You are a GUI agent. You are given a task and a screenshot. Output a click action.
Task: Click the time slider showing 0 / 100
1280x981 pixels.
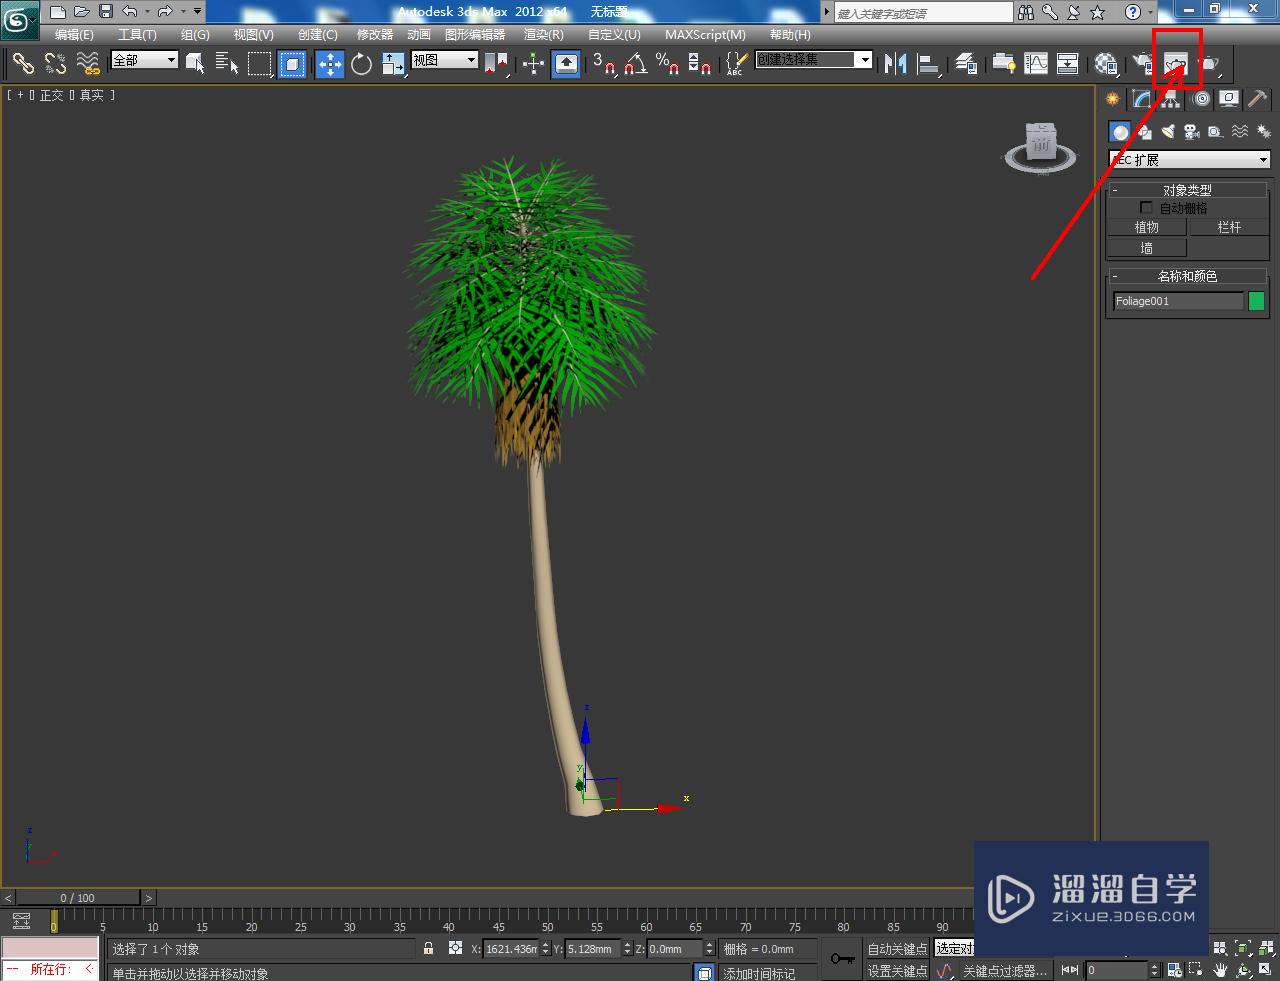78,898
